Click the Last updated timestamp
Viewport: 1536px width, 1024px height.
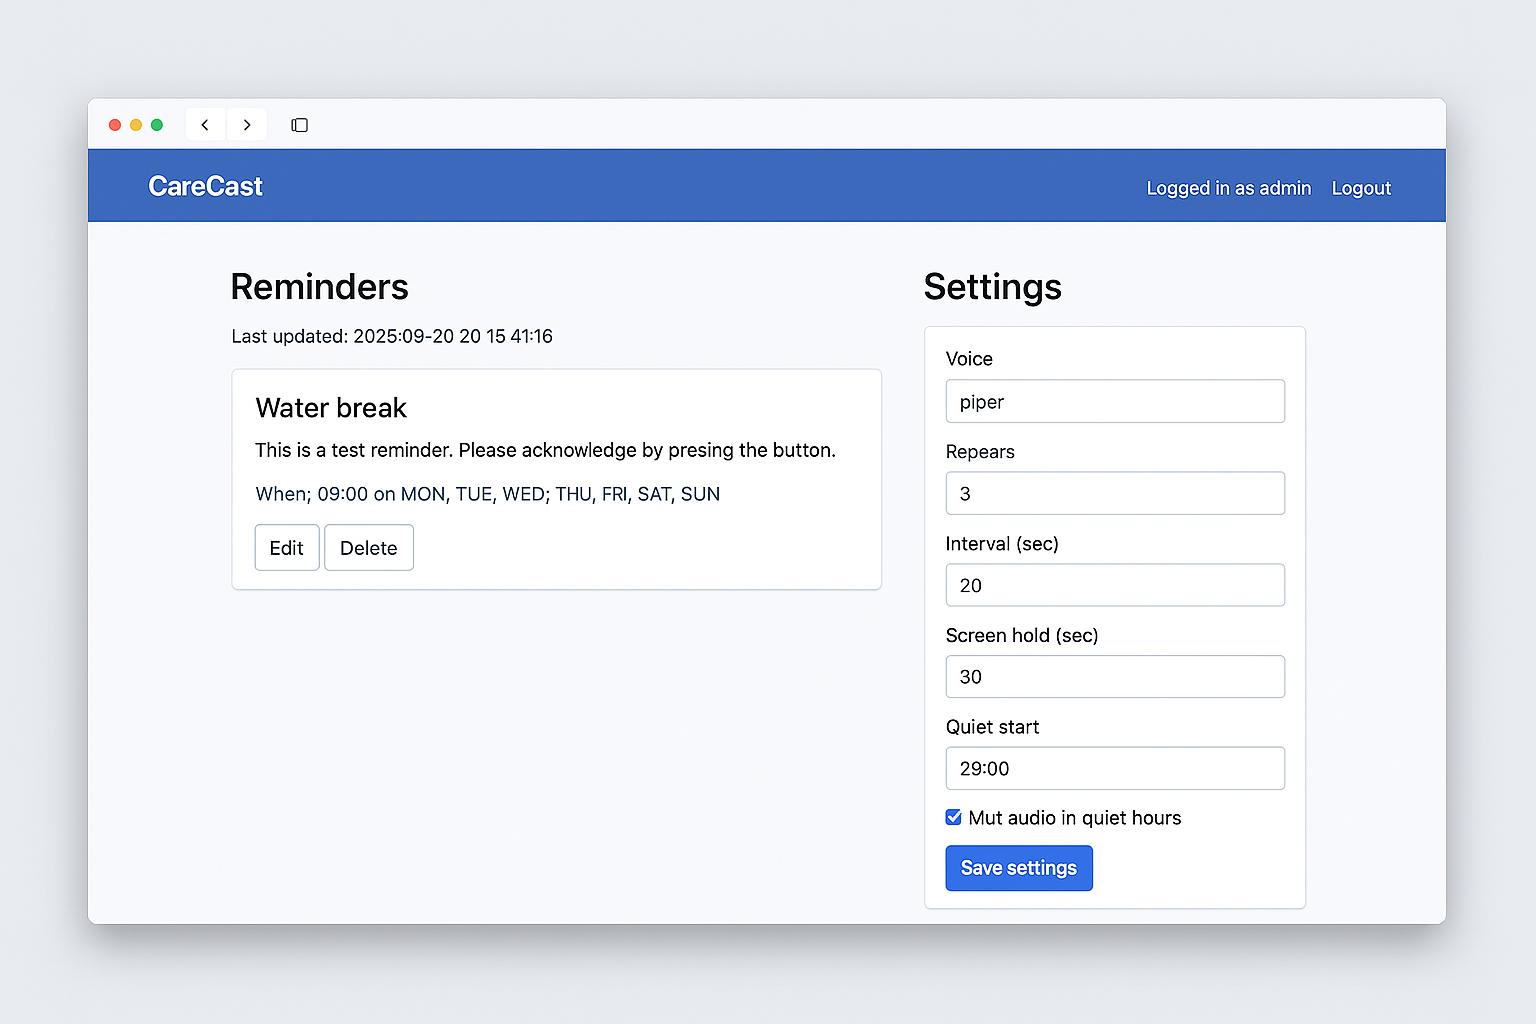click(x=392, y=336)
